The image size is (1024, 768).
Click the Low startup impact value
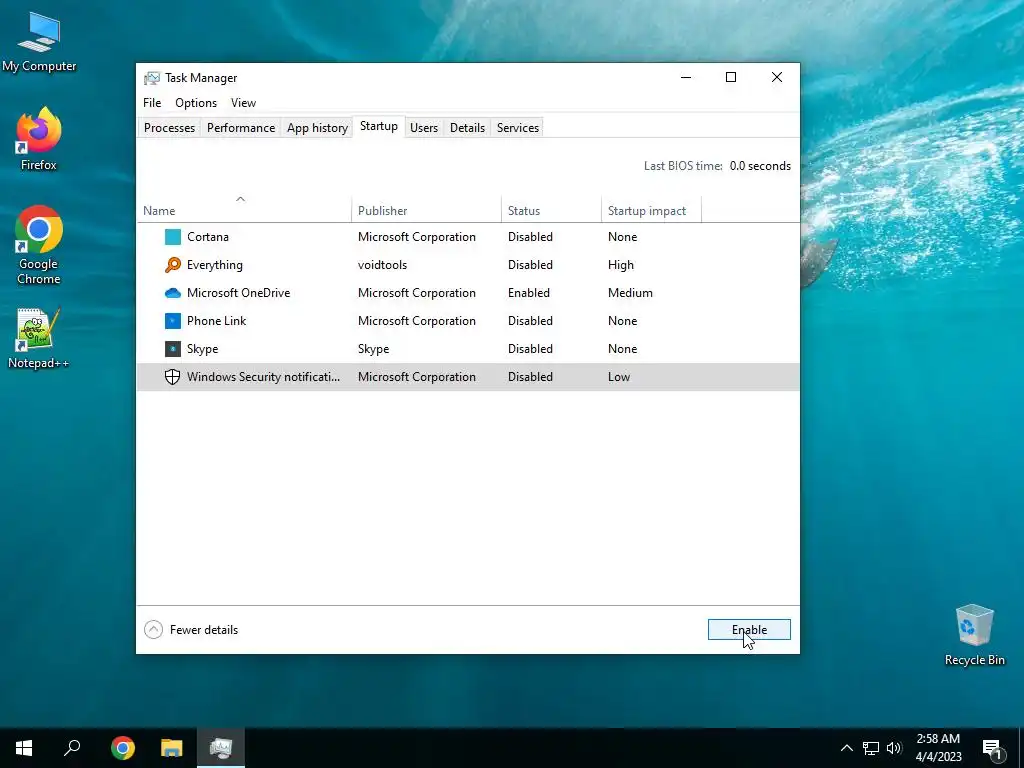pyautogui.click(x=619, y=377)
